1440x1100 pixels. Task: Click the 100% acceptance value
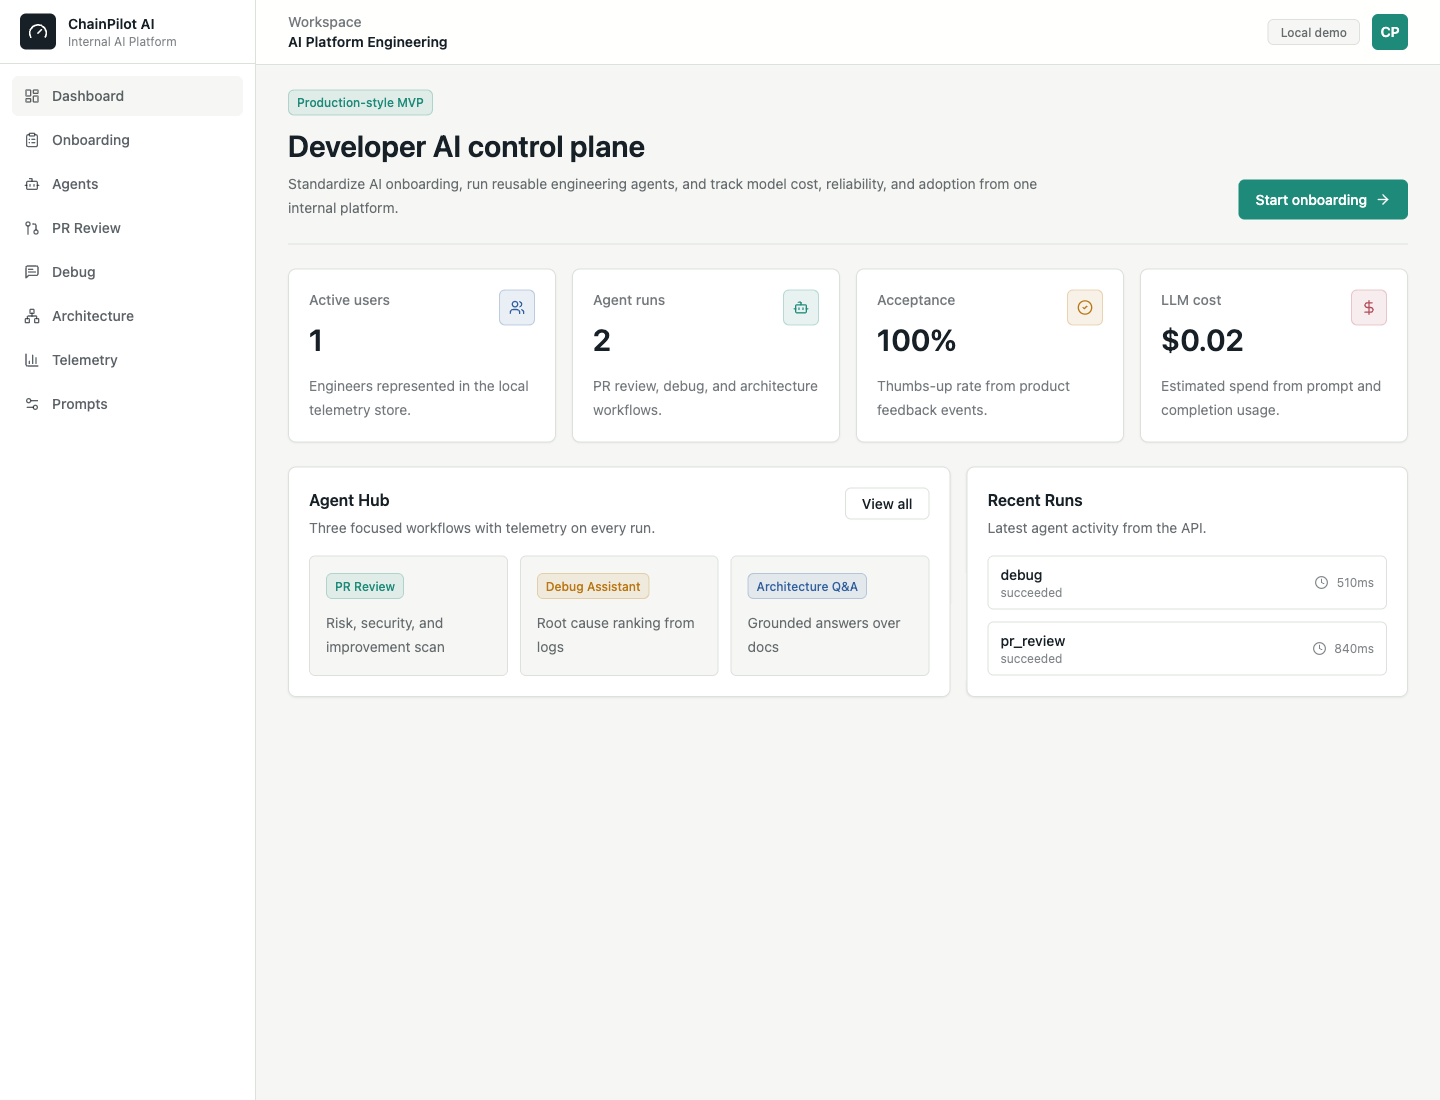click(916, 341)
